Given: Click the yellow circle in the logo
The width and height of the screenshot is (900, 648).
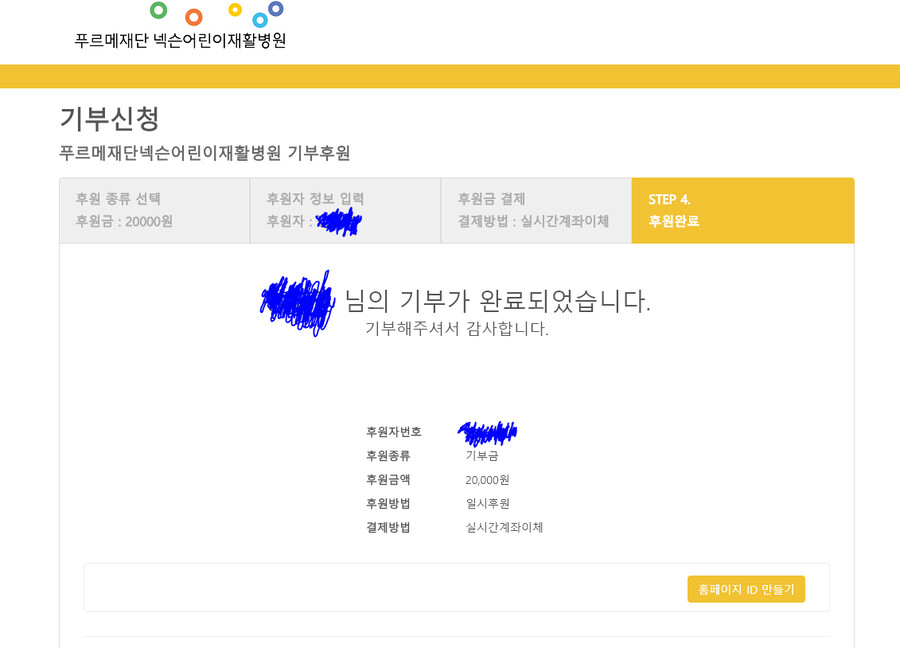Looking at the screenshot, I should 235,10.
